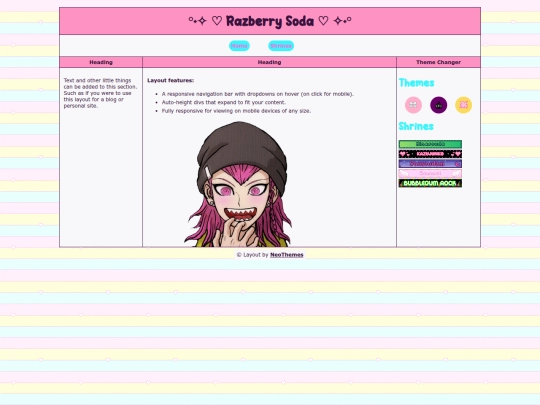The width and height of the screenshot is (540, 405).
Task: Select the 'Auto-height divs' bullet text
Action: click(x=224, y=102)
